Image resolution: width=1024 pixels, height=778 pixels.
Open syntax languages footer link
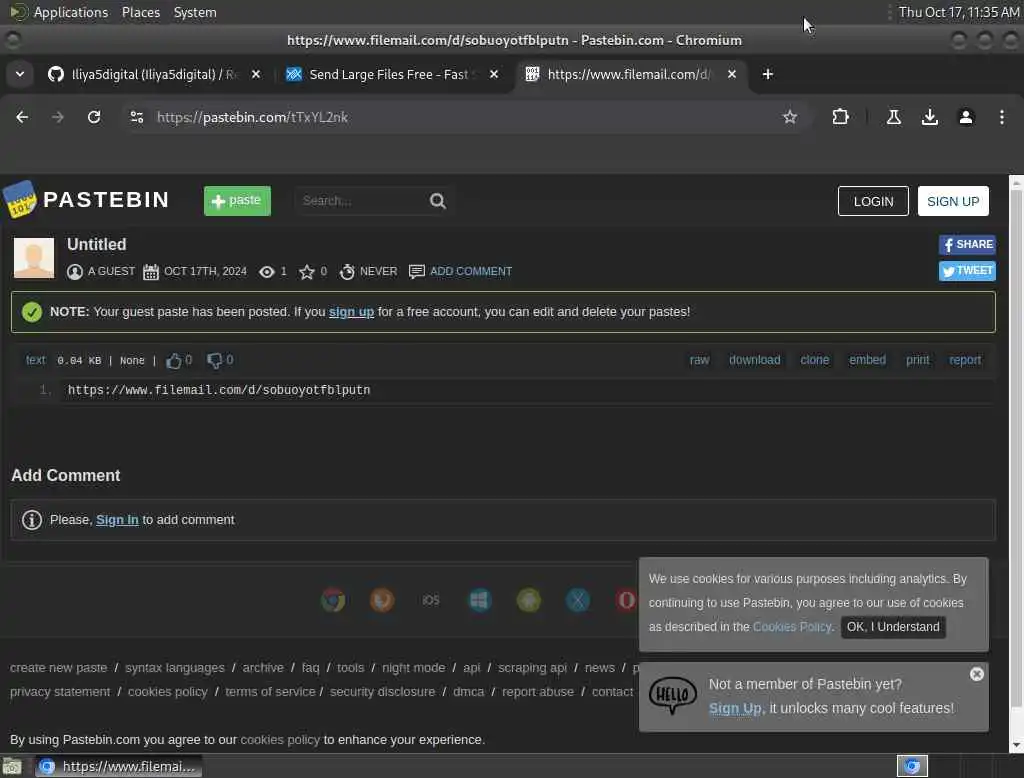pyautogui.click(x=175, y=668)
